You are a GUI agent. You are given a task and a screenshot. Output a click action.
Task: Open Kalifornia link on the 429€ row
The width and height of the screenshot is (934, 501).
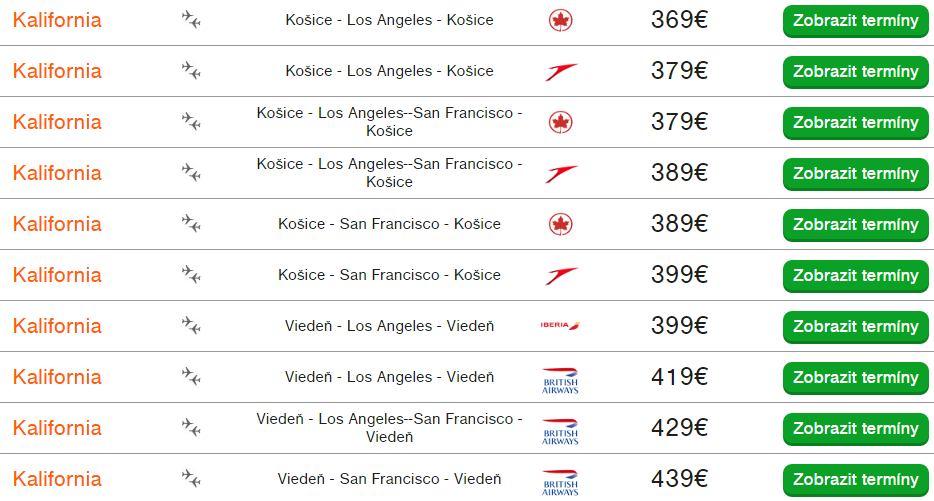coord(57,428)
